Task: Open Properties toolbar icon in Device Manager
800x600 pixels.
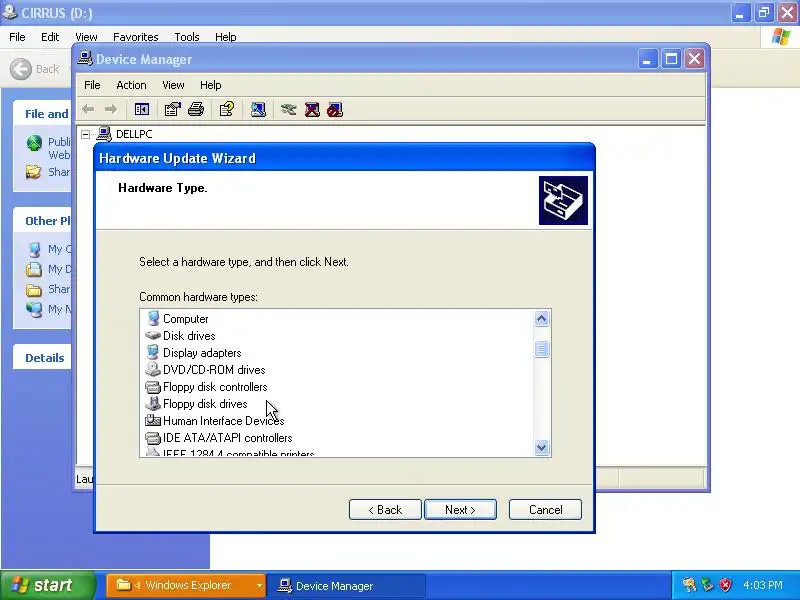Action: pos(172,109)
